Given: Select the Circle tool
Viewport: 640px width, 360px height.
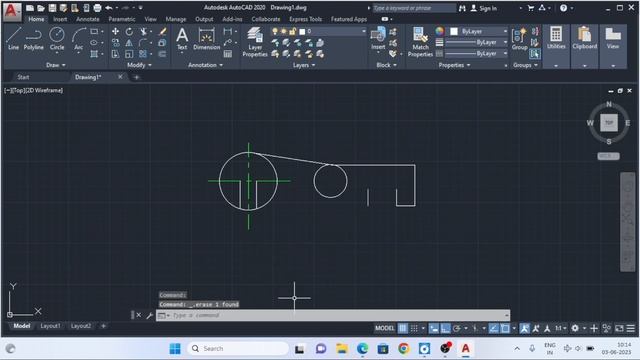Looking at the screenshot, I should pos(57,39).
